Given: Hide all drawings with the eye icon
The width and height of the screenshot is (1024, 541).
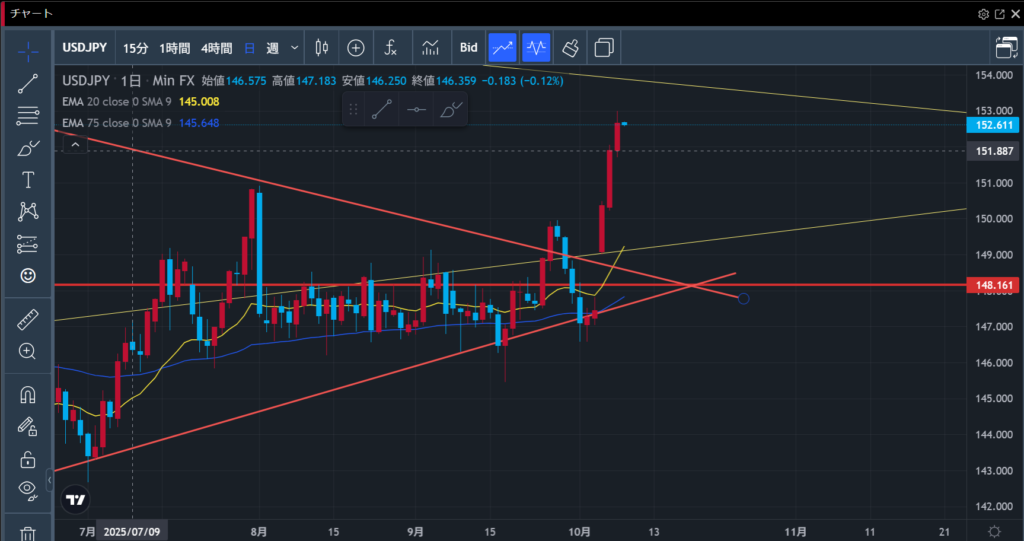Looking at the screenshot, I should tap(28, 489).
